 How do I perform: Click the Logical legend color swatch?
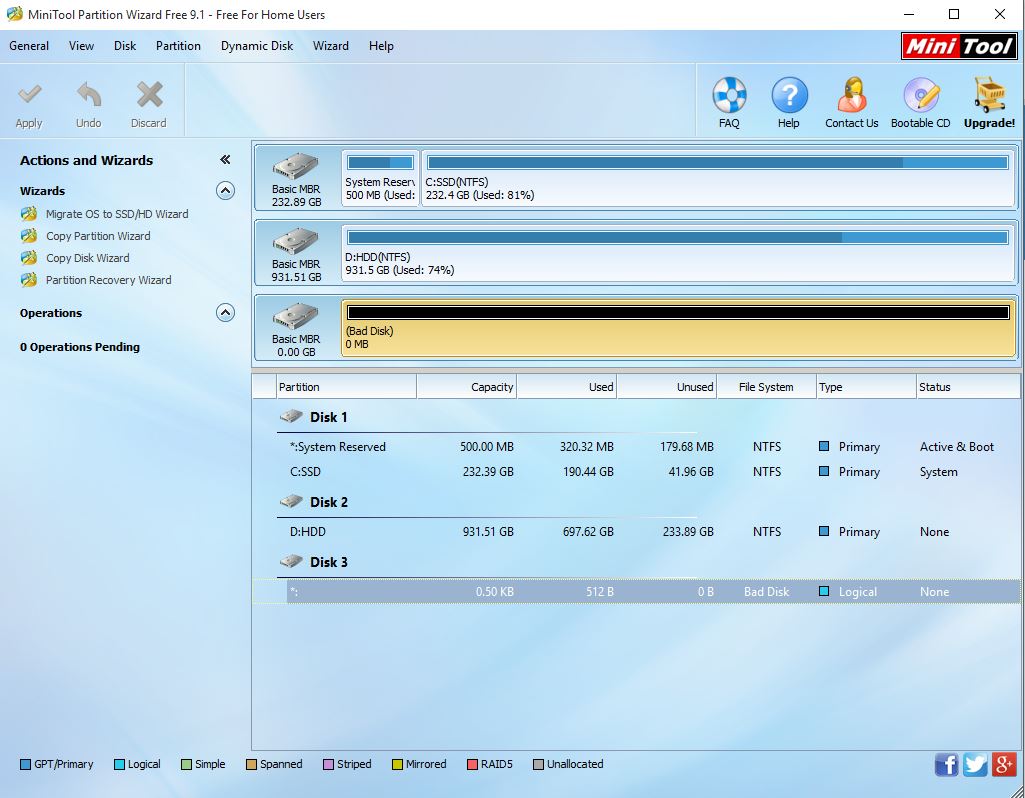(119, 765)
